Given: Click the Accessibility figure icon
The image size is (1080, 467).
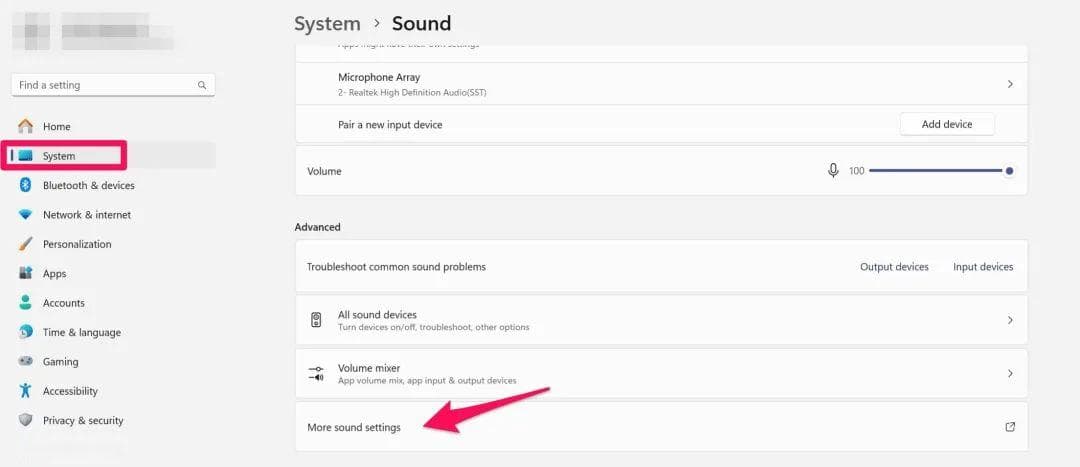Looking at the screenshot, I should click(x=25, y=391).
